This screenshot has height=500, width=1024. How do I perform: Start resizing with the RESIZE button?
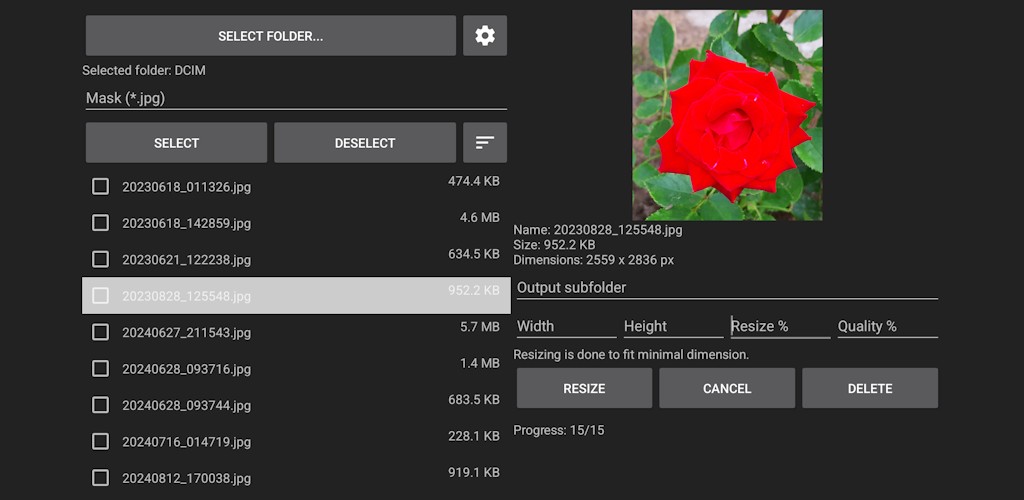click(x=584, y=388)
